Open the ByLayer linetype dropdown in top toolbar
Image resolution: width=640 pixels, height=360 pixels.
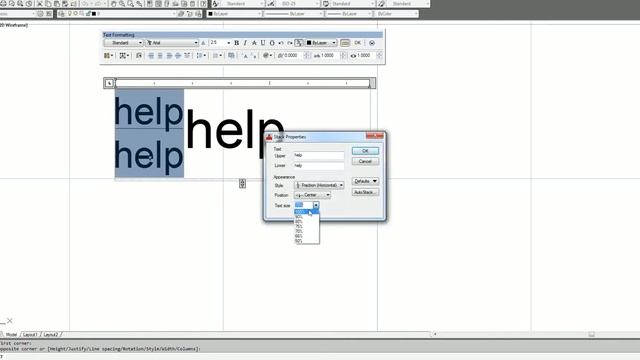pos(294,14)
